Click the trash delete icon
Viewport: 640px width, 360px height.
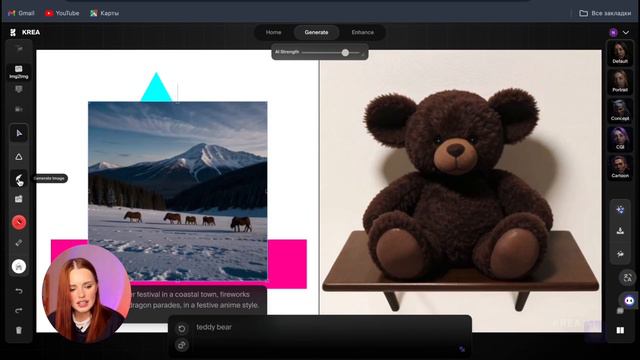[x=19, y=330]
